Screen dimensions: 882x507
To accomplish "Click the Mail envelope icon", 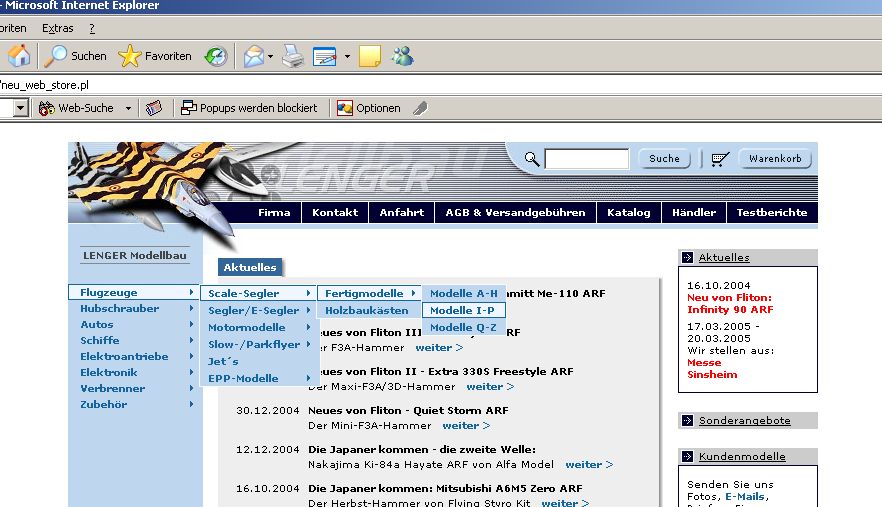I will (x=254, y=56).
